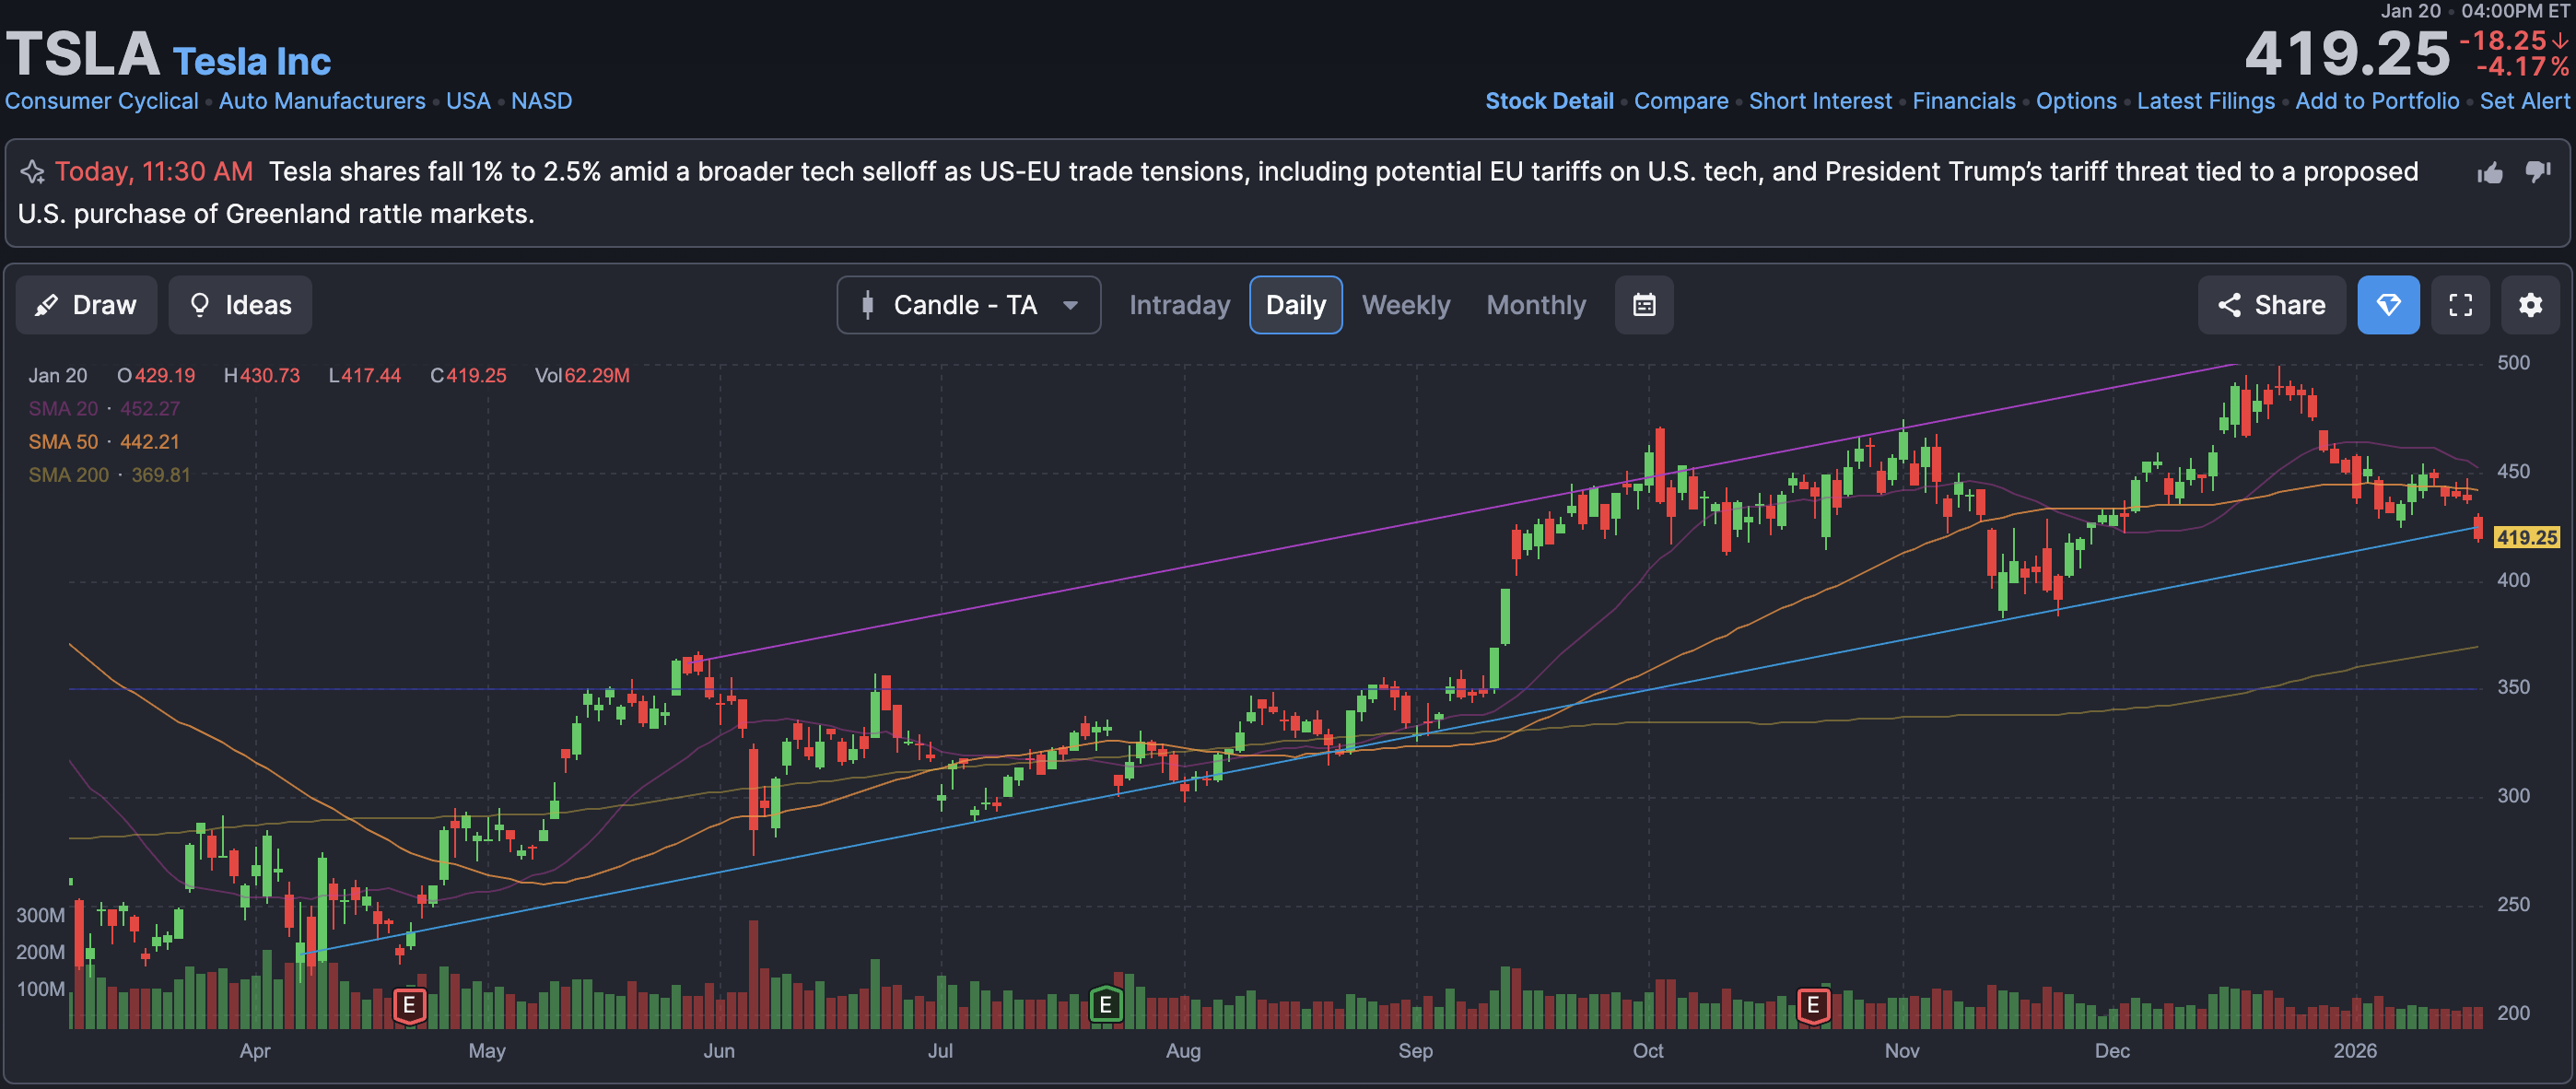This screenshot has height=1089, width=2576.
Task: Open the Ideas button
Action: [240, 305]
